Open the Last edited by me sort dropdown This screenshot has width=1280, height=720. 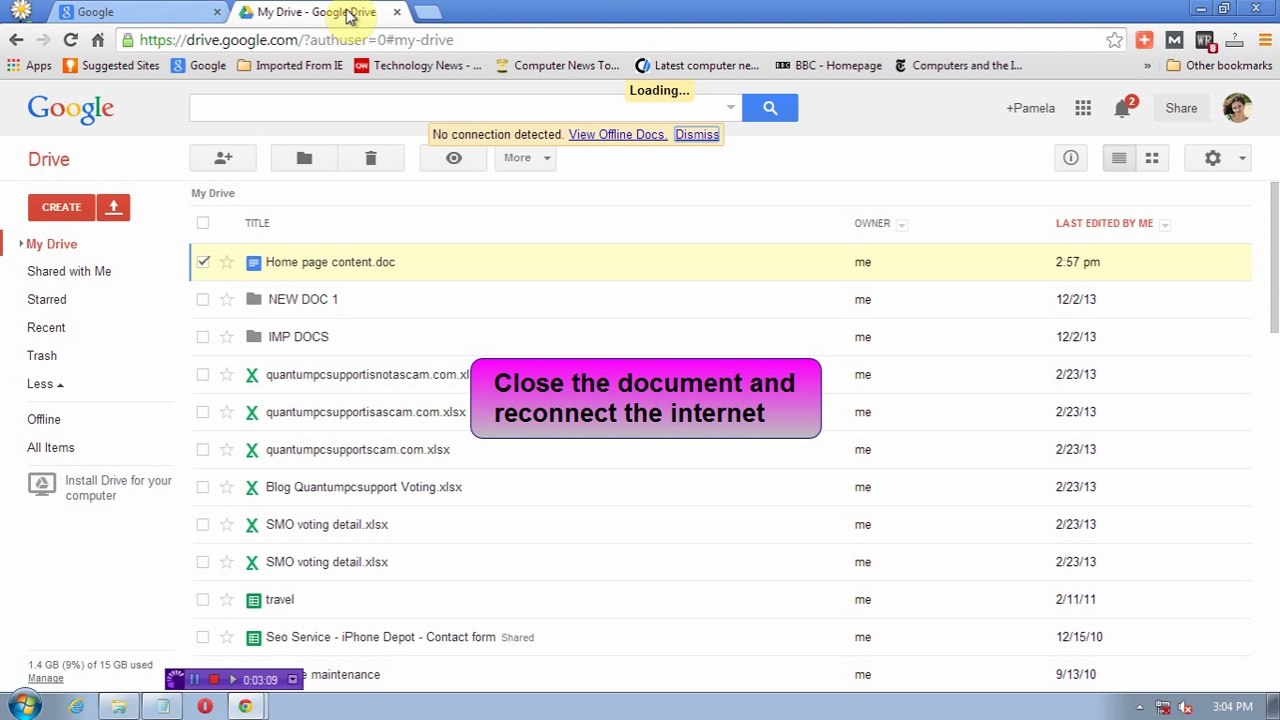[1164, 224]
